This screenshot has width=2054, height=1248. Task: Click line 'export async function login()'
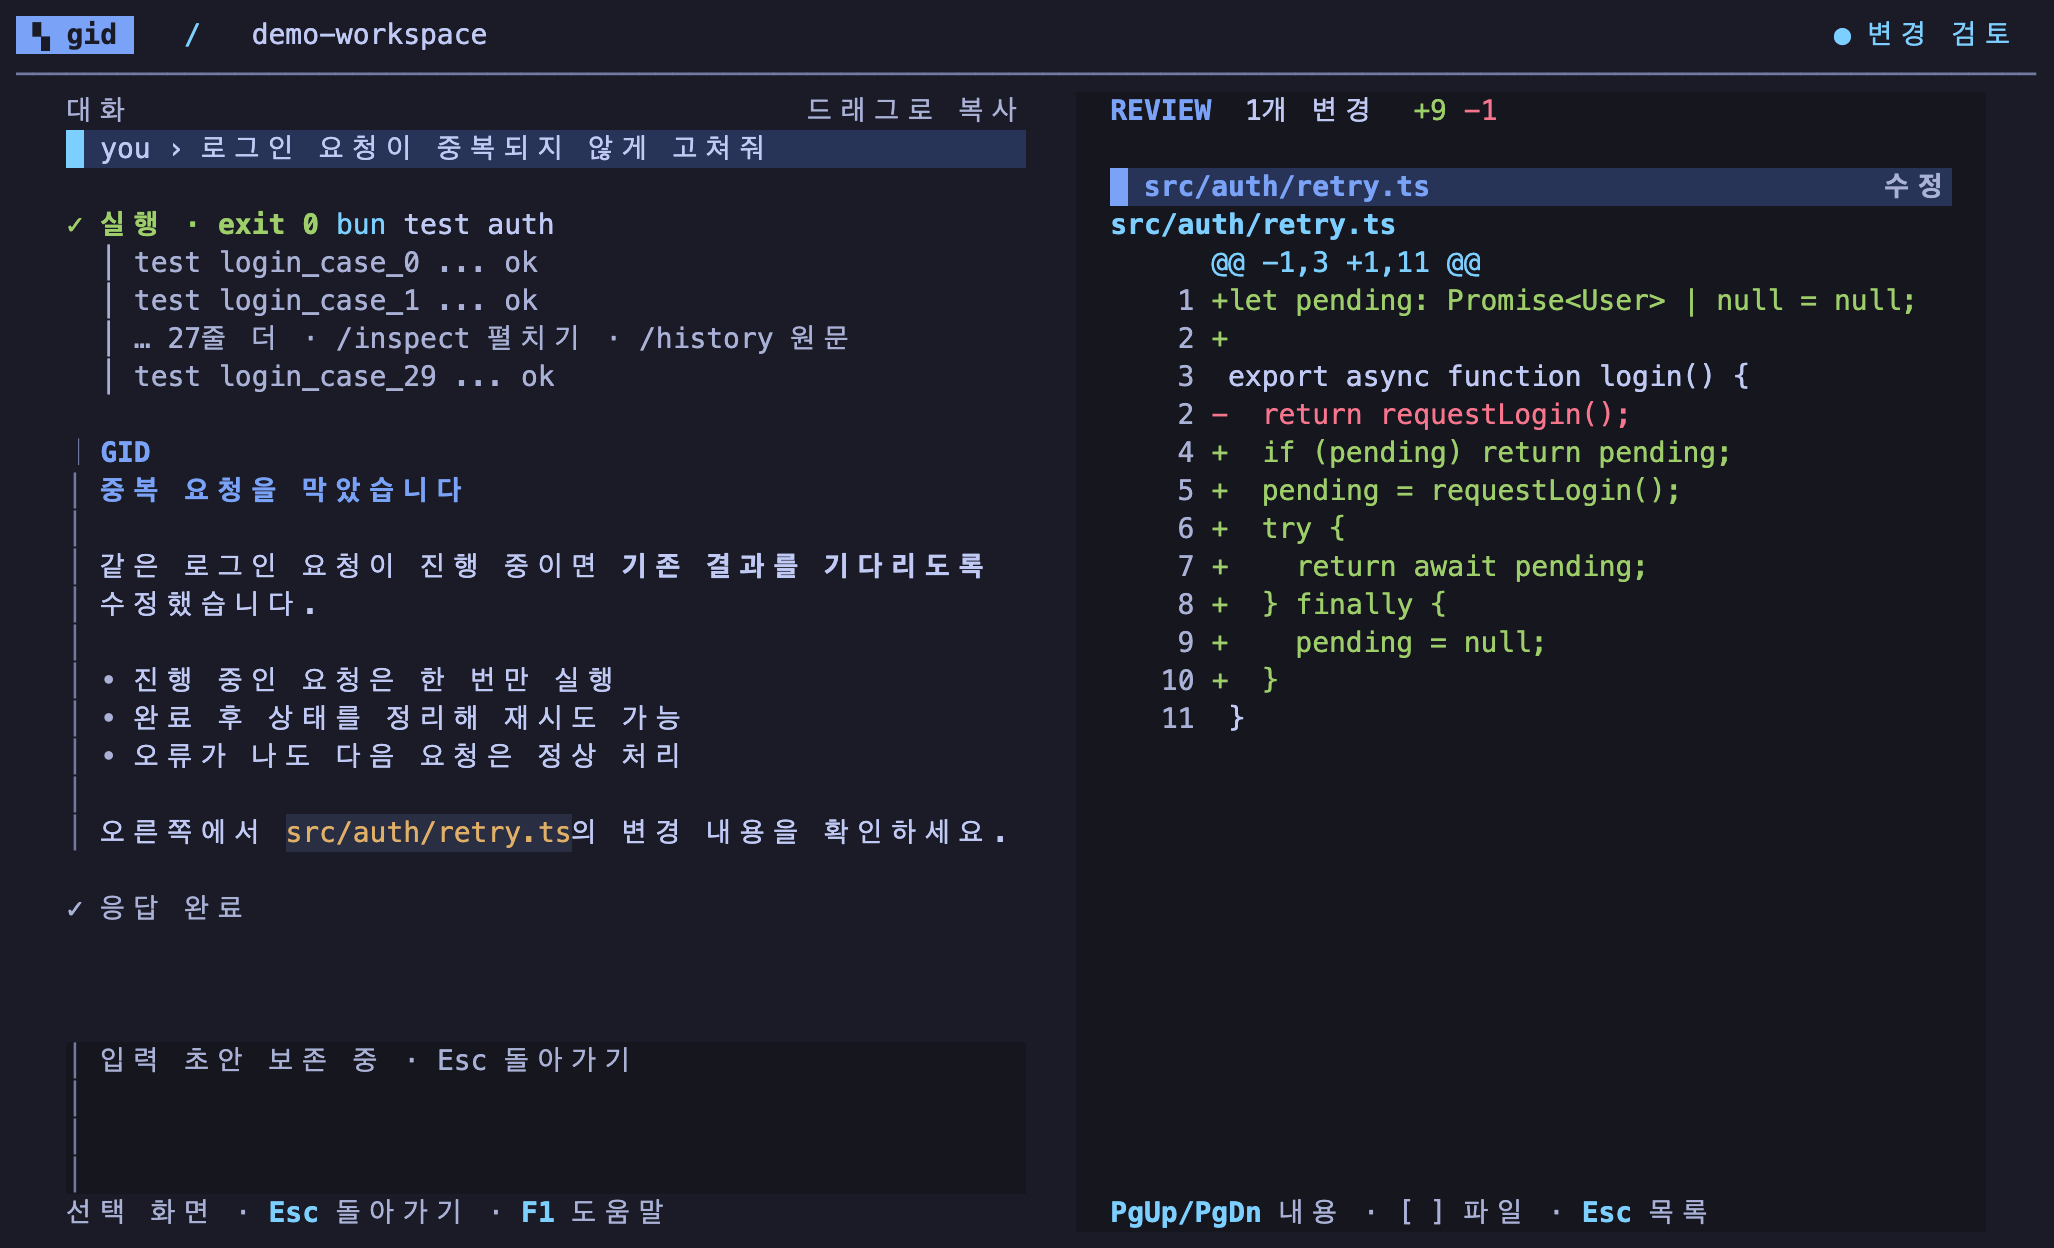click(x=1489, y=376)
